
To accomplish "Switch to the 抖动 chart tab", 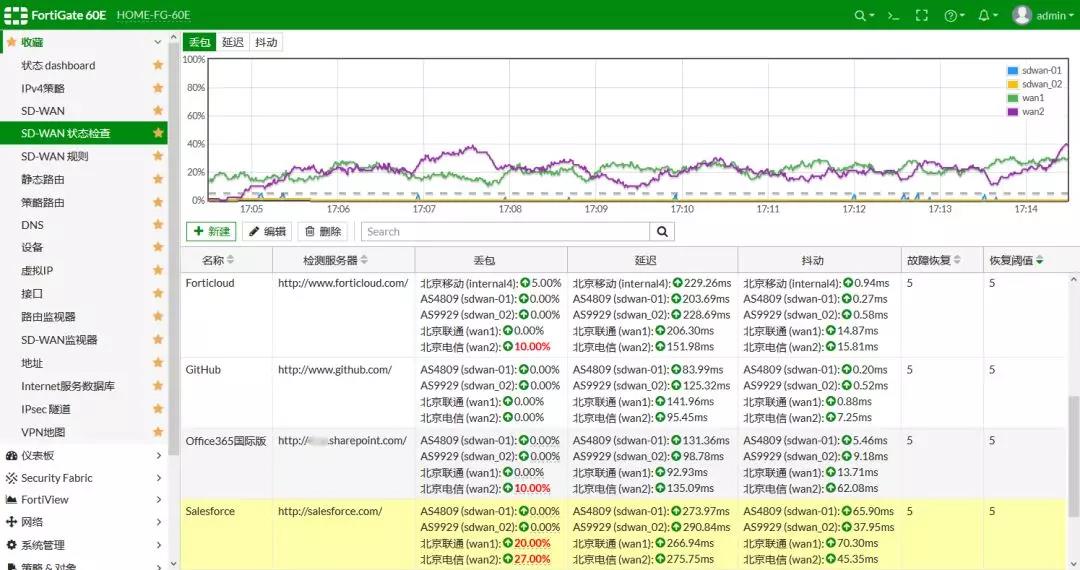I will [266, 42].
